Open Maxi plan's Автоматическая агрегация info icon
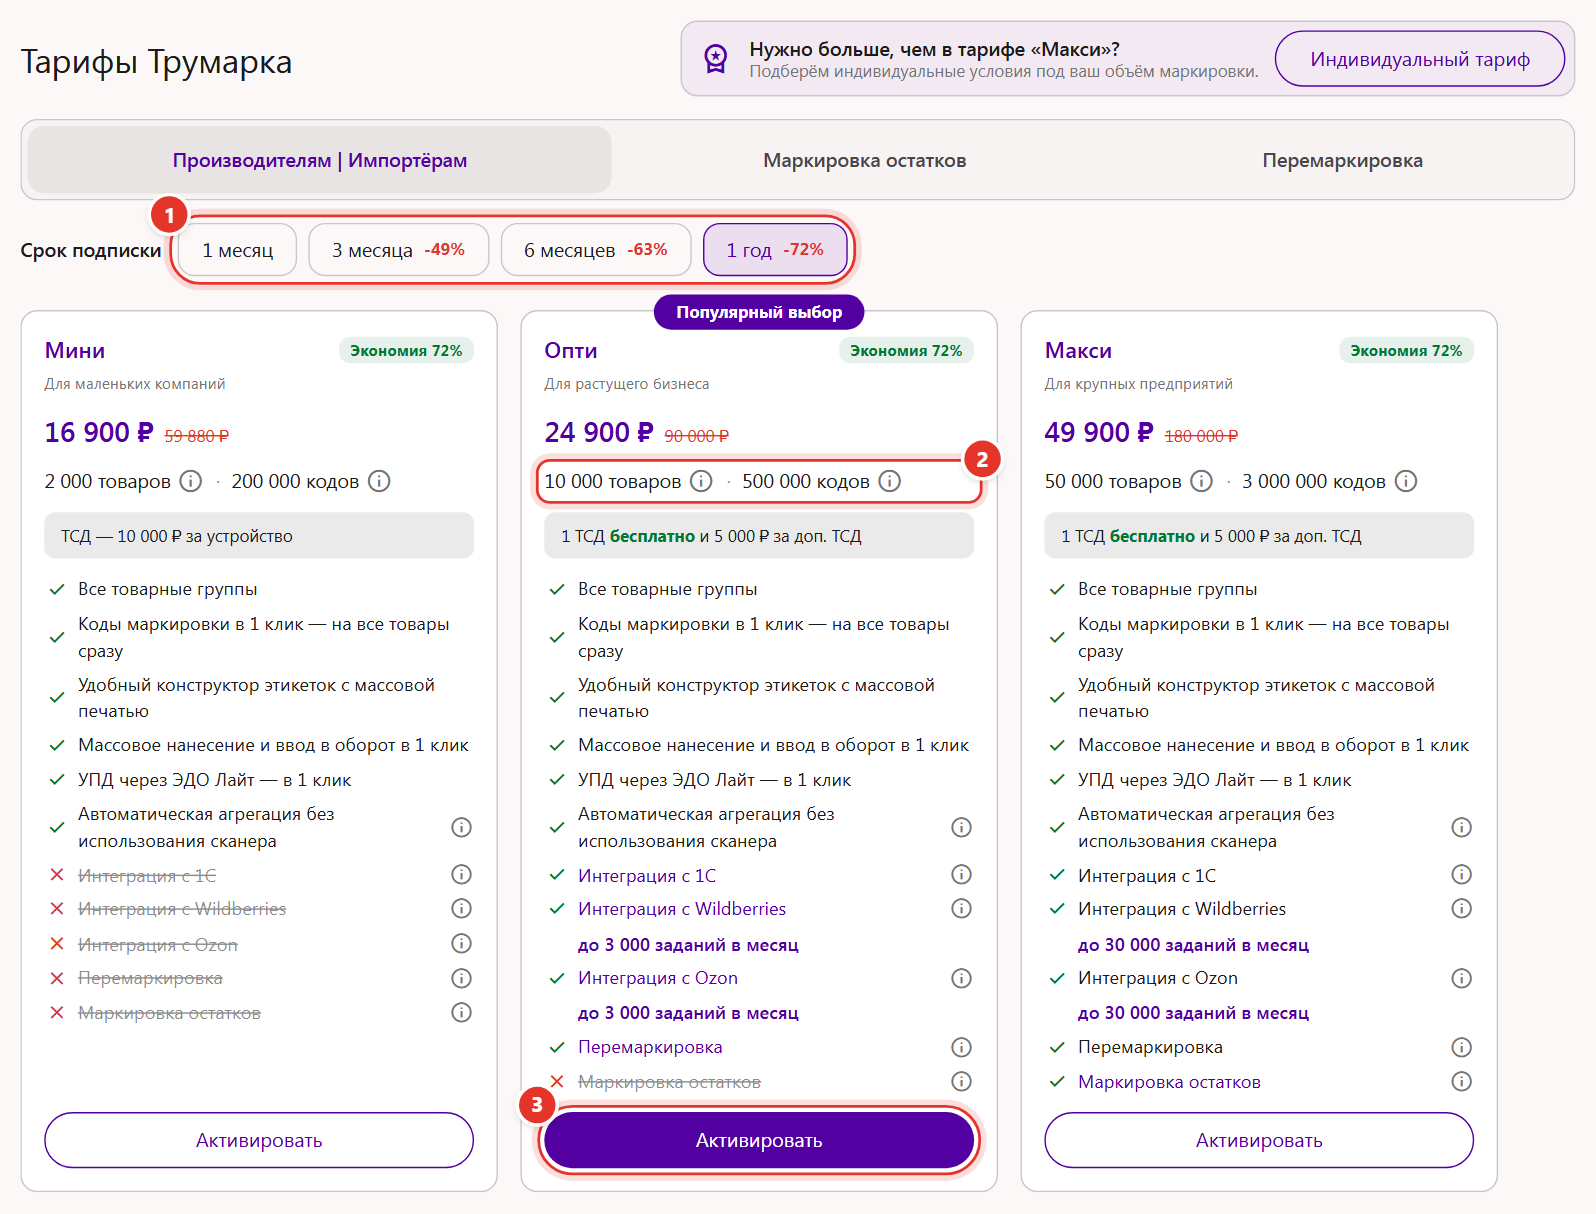Viewport: 1596px width, 1214px height. pyautogui.click(x=1461, y=827)
